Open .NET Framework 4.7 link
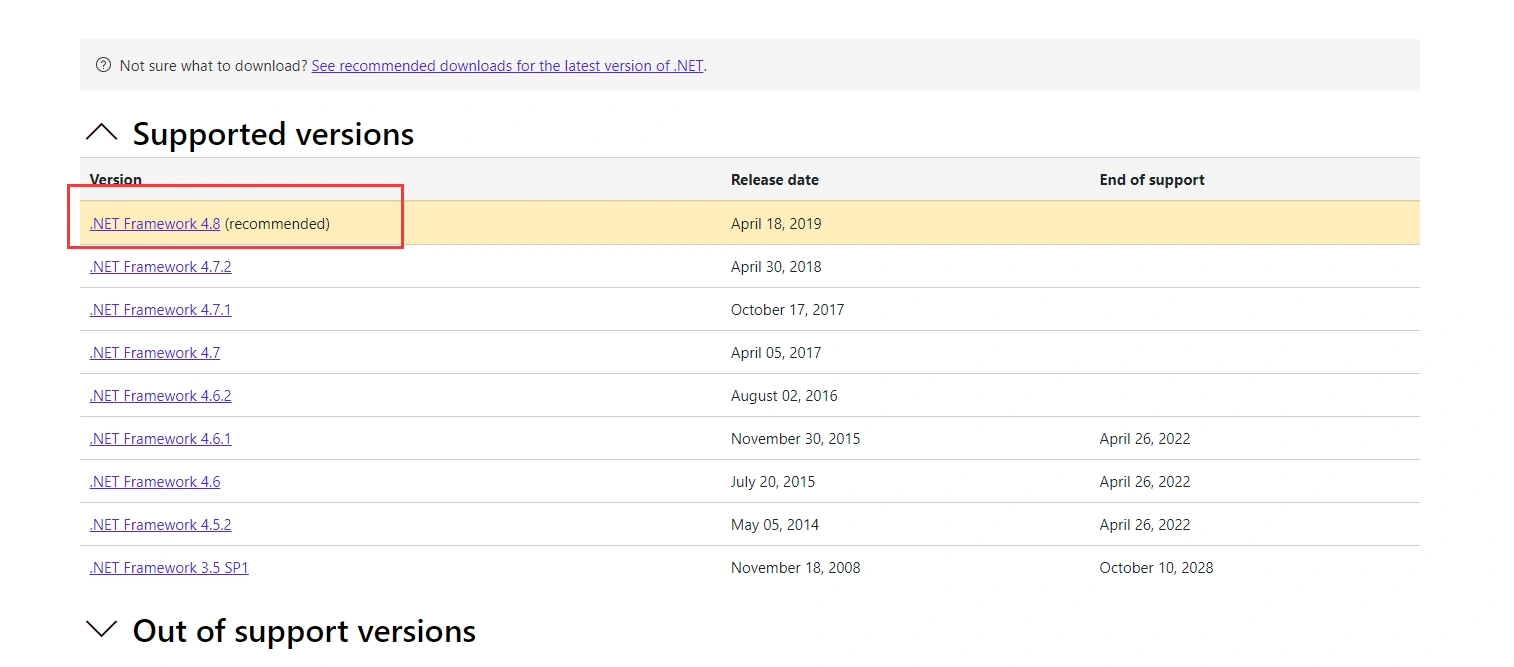Screen dimensions: 1514x667 click(x=155, y=353)
